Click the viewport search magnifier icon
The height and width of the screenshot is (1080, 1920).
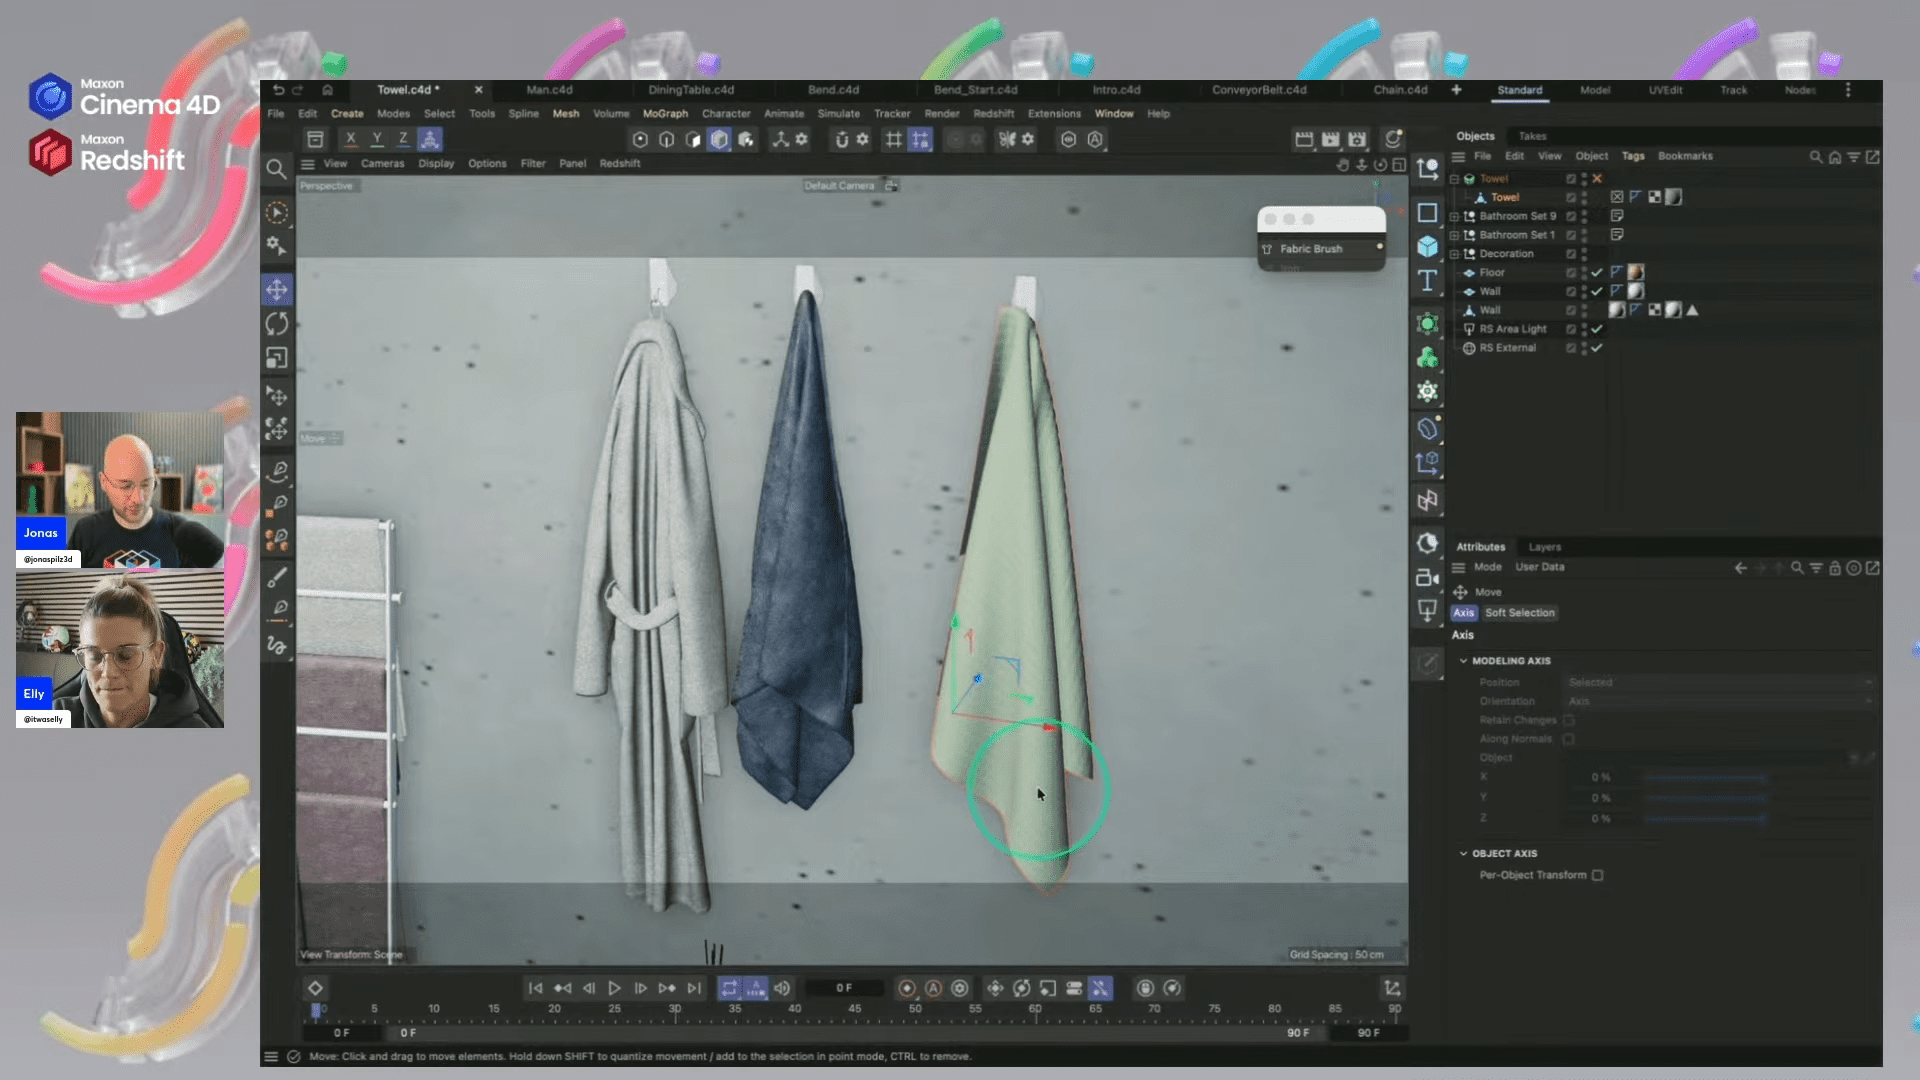276,169
